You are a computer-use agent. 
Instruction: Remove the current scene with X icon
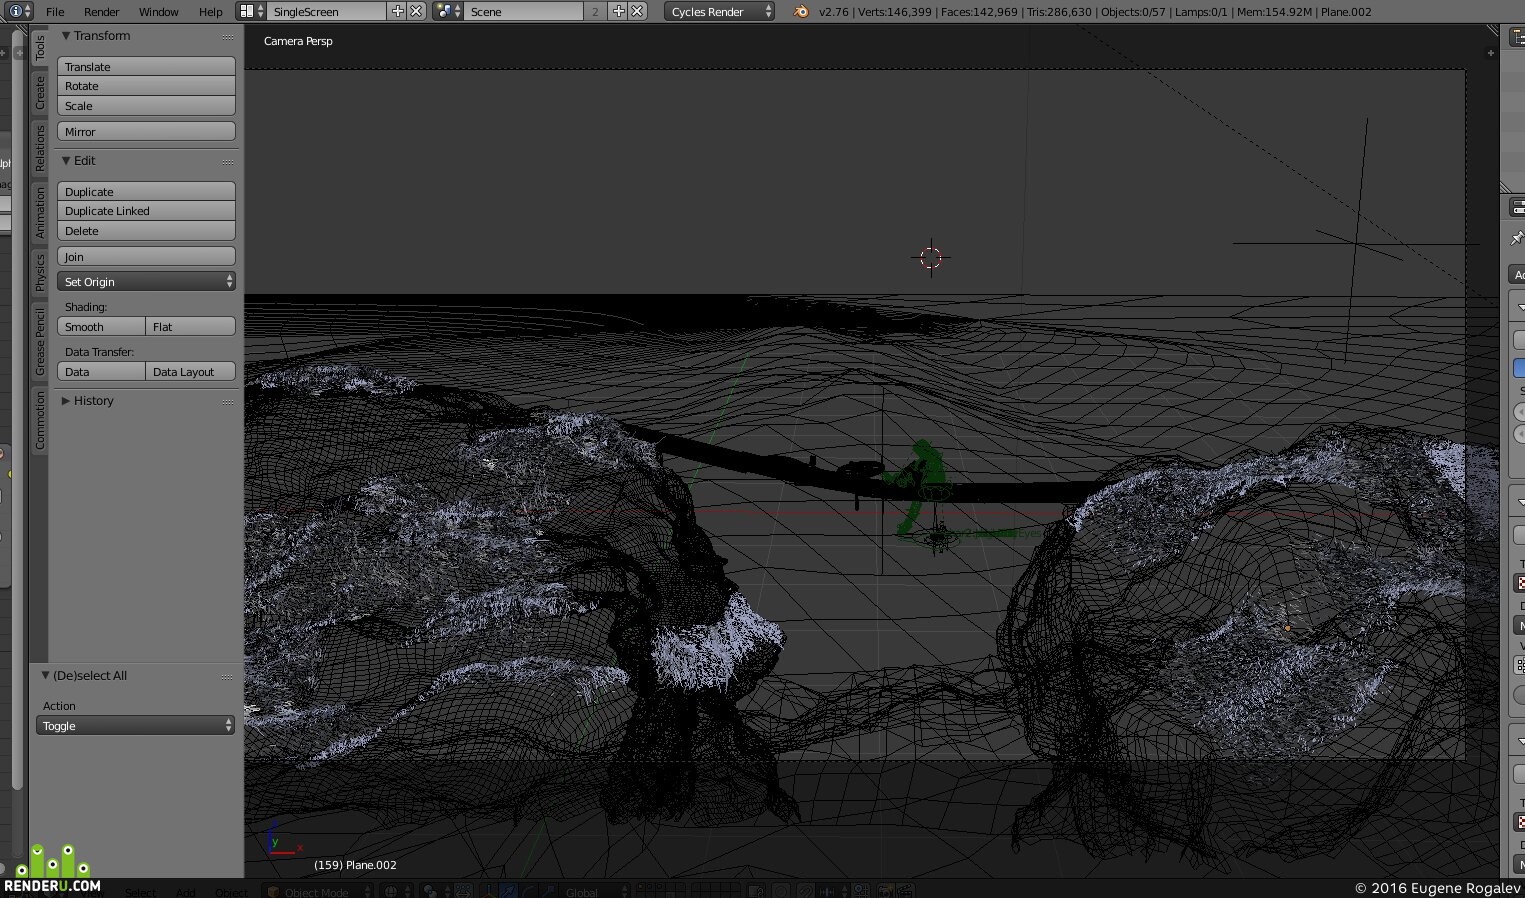tap(637, 11)
